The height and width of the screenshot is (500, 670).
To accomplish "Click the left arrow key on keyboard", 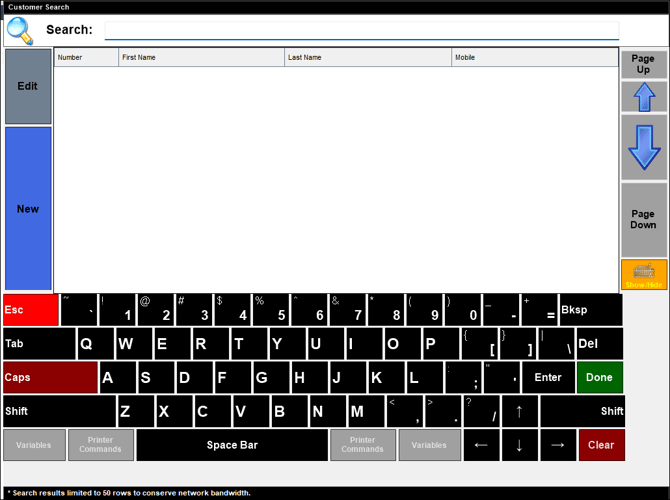I will [x=481, y=445].
